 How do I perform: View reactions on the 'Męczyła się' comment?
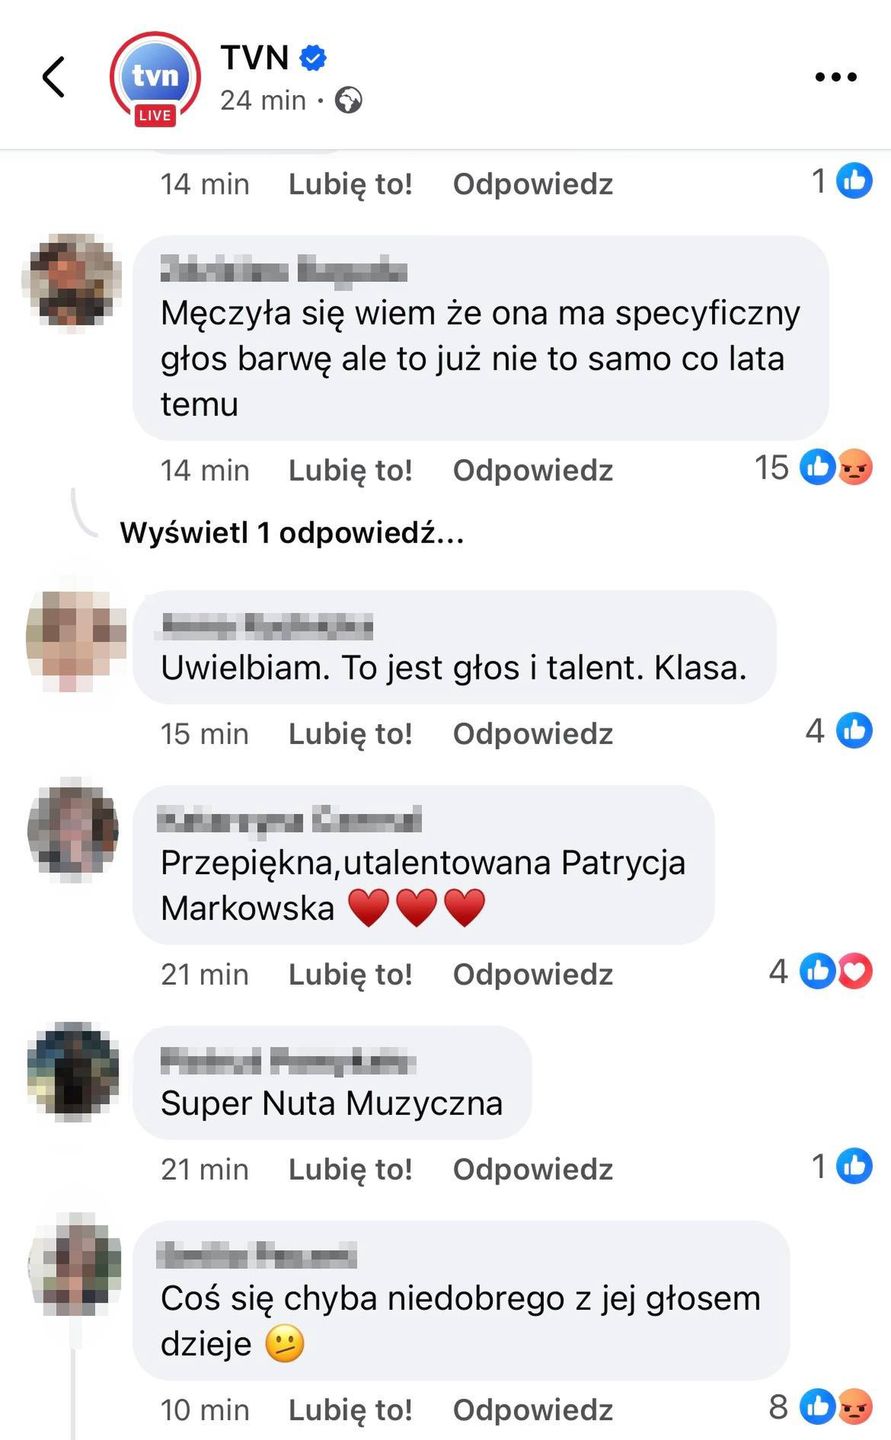click(x=814, y=467)
